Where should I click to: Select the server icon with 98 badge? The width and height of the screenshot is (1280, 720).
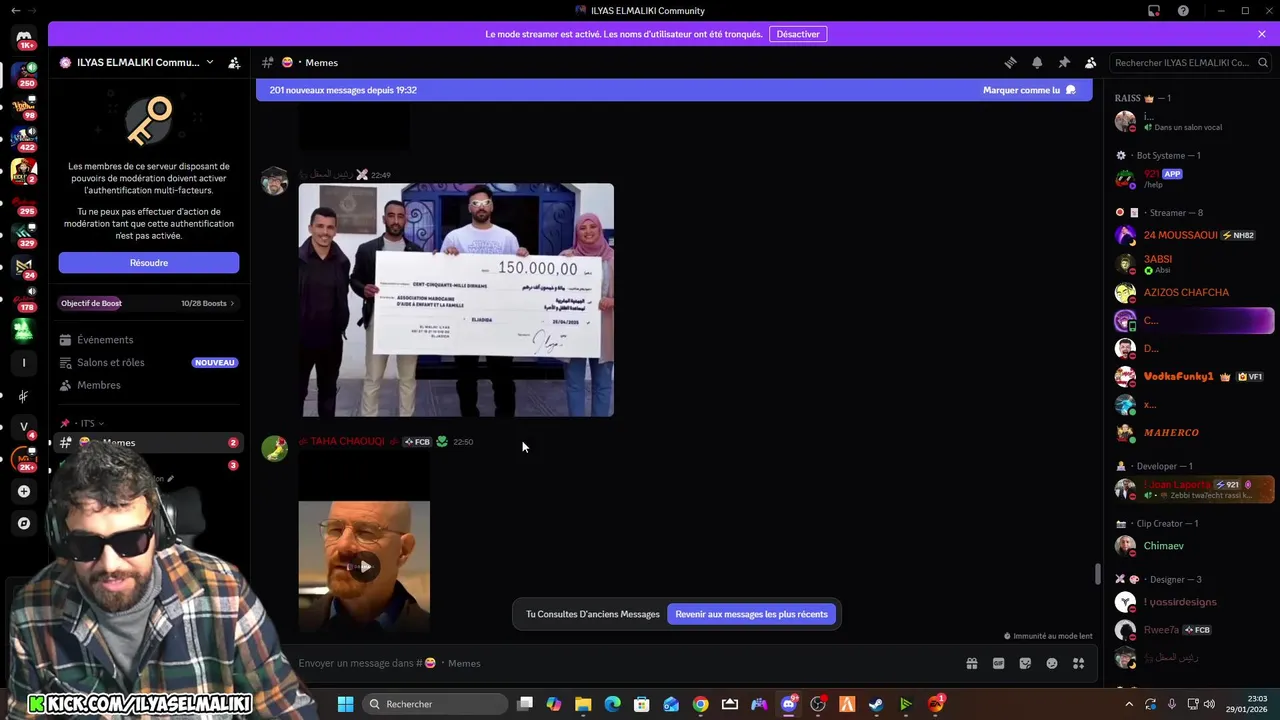click(x=24, y=106)
